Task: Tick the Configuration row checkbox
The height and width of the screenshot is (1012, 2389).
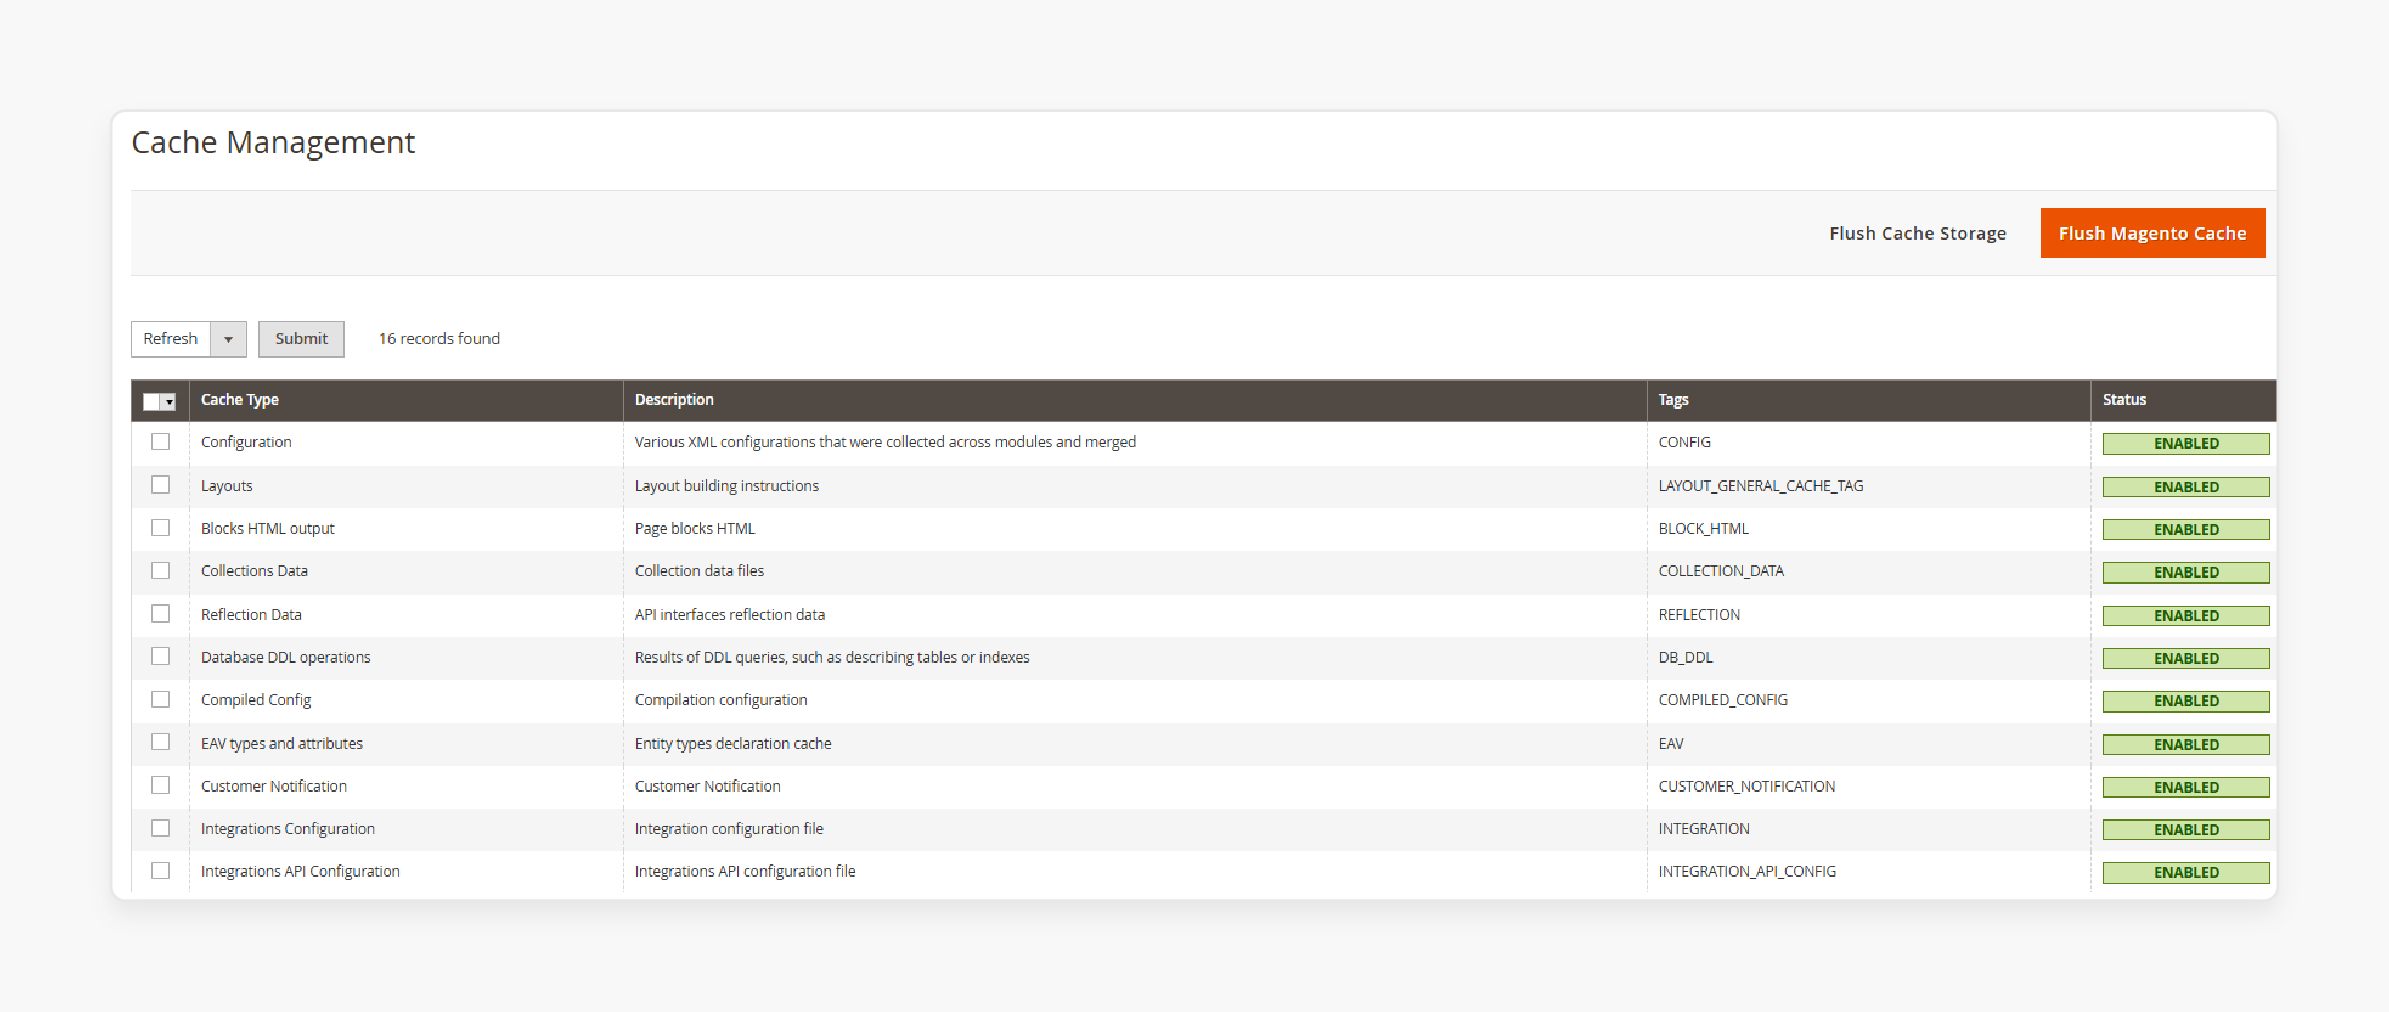Action: click(x=160, y=441)
